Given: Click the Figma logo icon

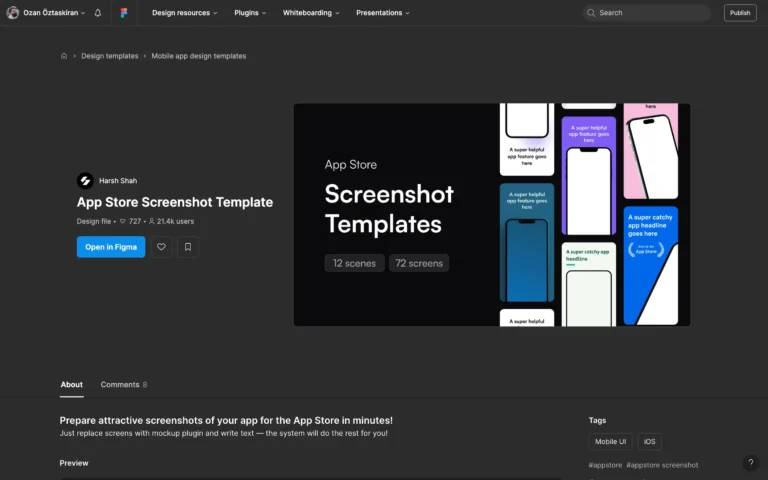Looking at the screenshot, I should (x=124, y=13).
